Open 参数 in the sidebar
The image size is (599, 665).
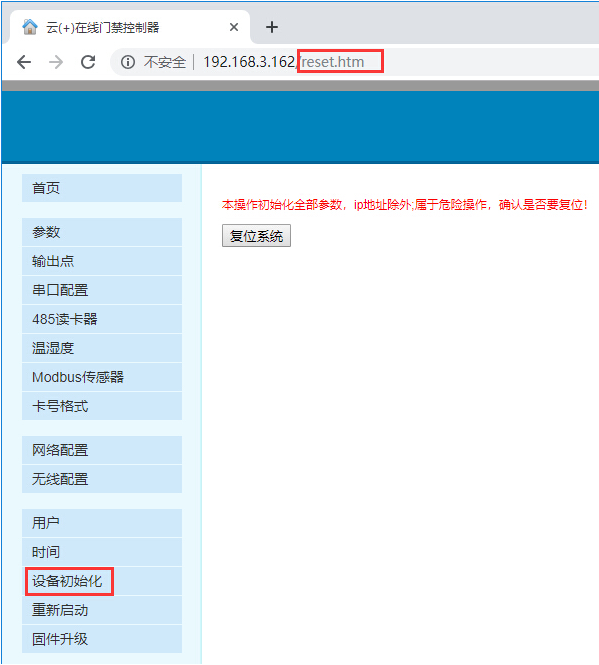102,232
